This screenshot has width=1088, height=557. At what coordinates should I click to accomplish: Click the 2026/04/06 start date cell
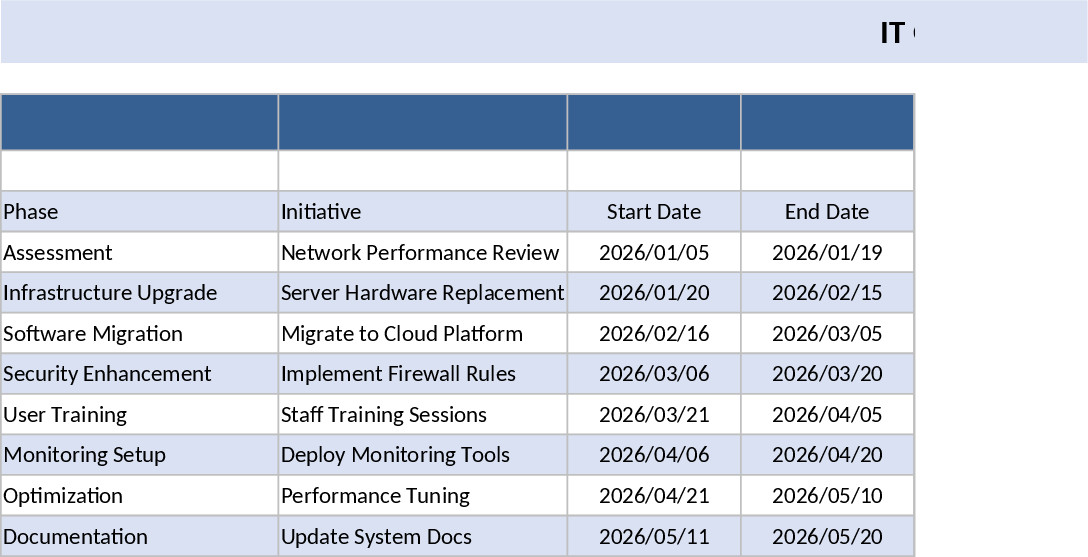(653, 455)
